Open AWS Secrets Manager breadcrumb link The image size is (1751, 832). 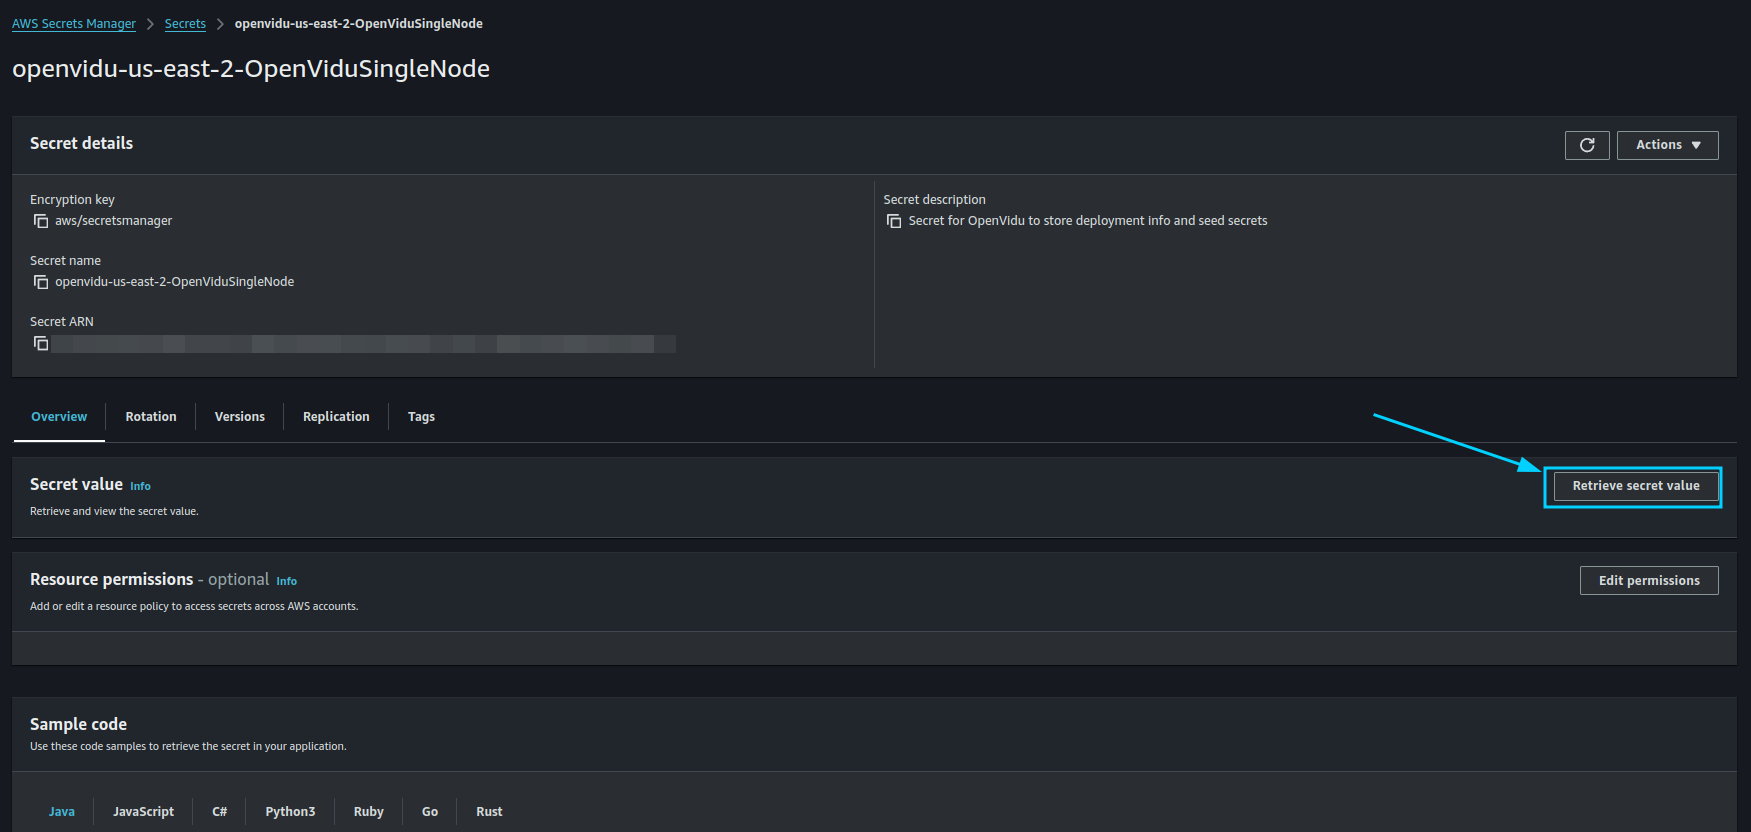coord(74,24)
